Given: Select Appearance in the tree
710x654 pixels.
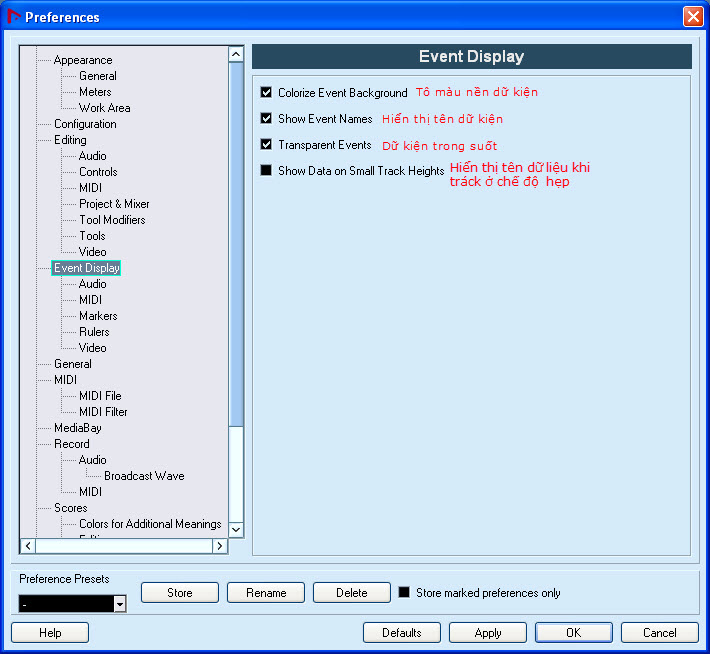Looking at the screenshot, I should tap(83, 60).
